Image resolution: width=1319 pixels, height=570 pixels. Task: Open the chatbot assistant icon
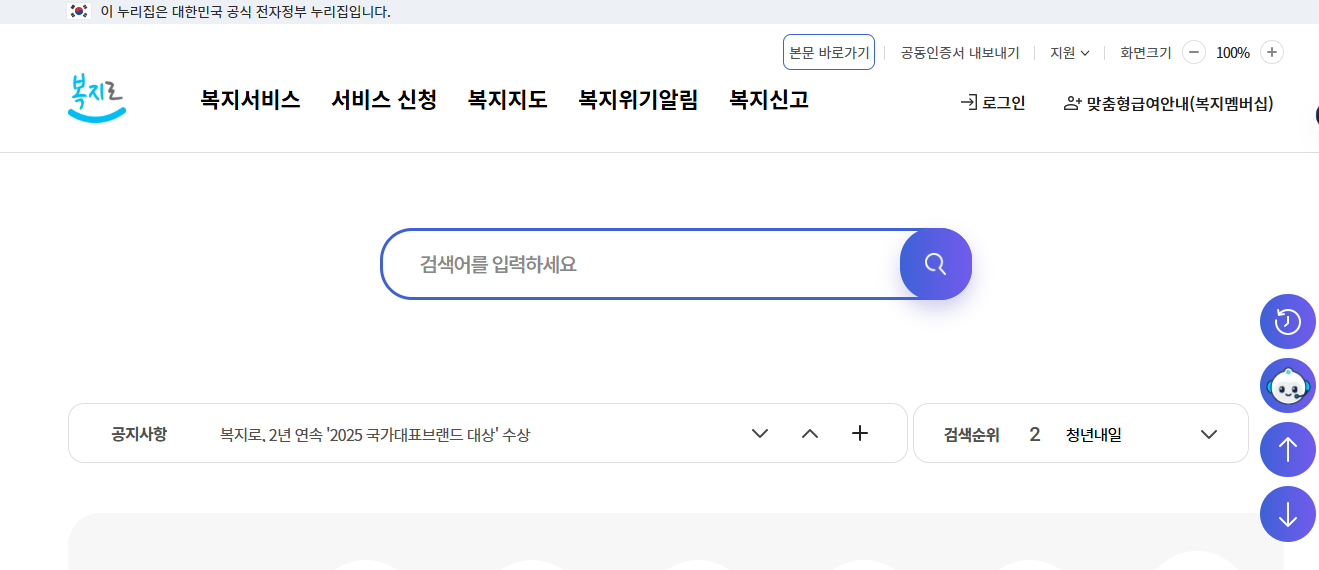[1288, 386]
